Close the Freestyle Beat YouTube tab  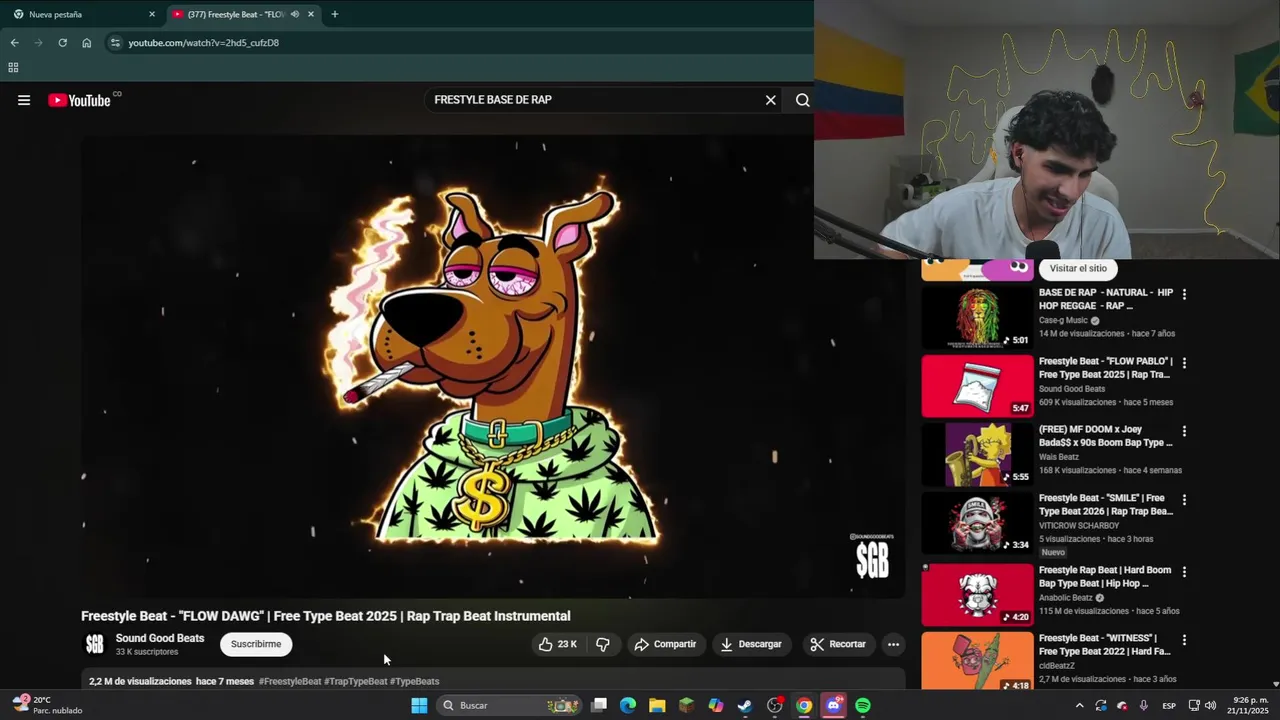tap(311, 14)
